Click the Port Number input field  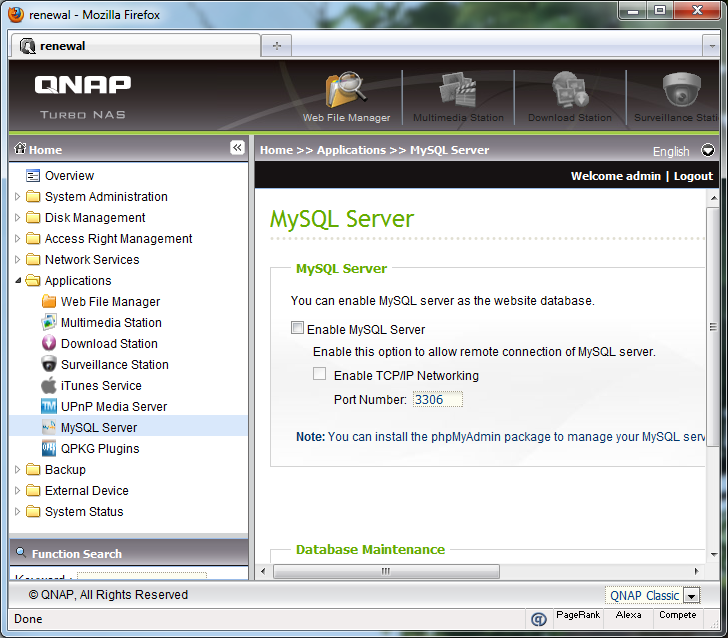tap(437, 400)
